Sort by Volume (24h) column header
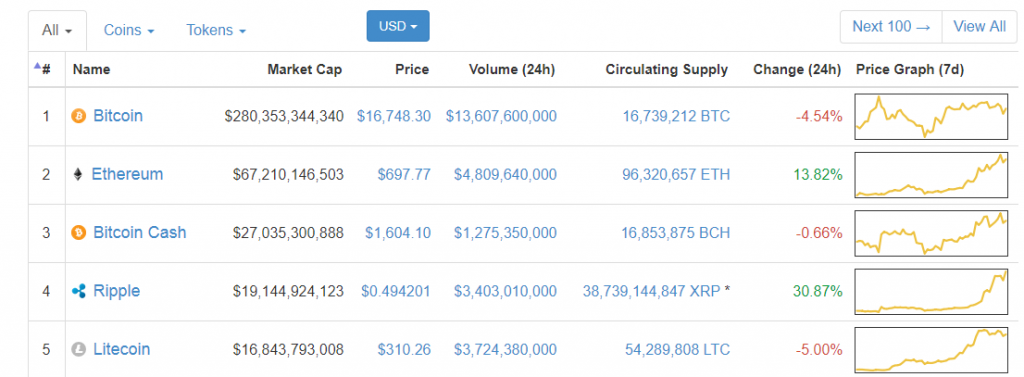 point(512,69)
